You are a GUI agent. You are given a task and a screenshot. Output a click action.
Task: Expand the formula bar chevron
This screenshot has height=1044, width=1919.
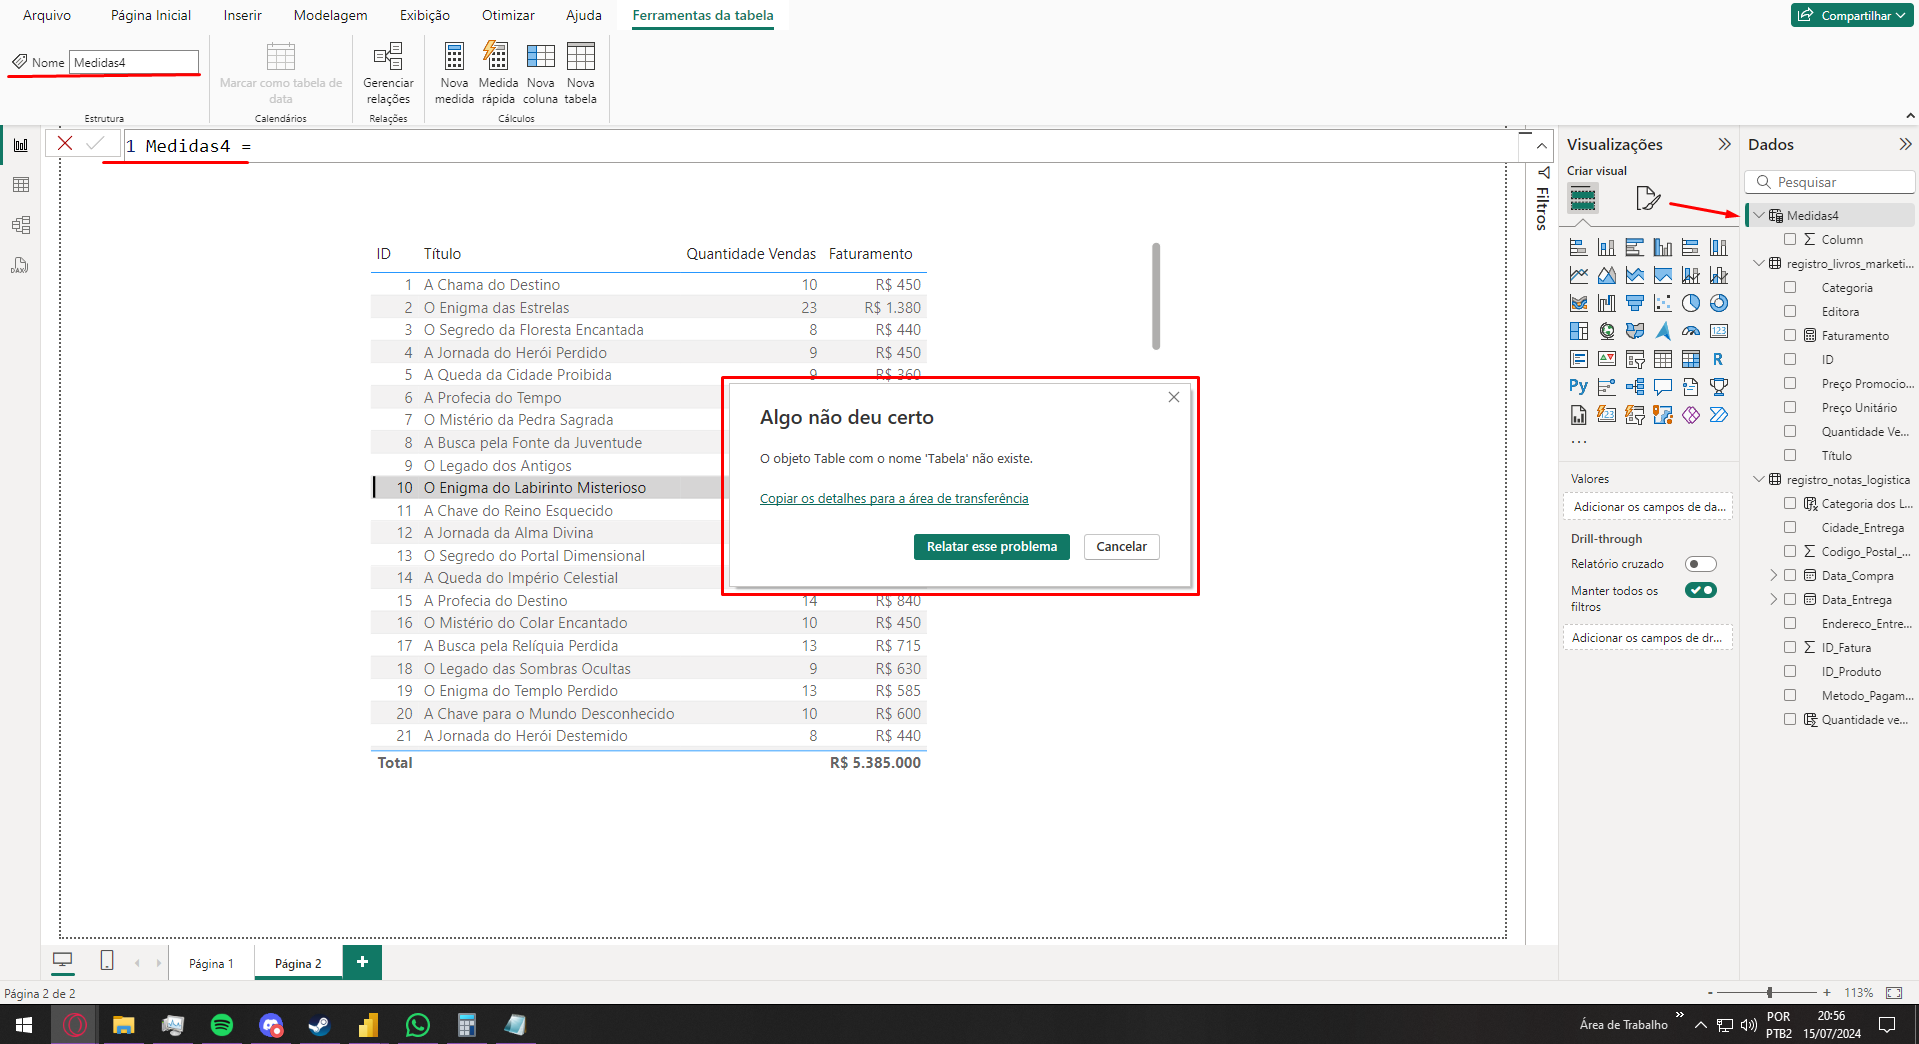1541,146
